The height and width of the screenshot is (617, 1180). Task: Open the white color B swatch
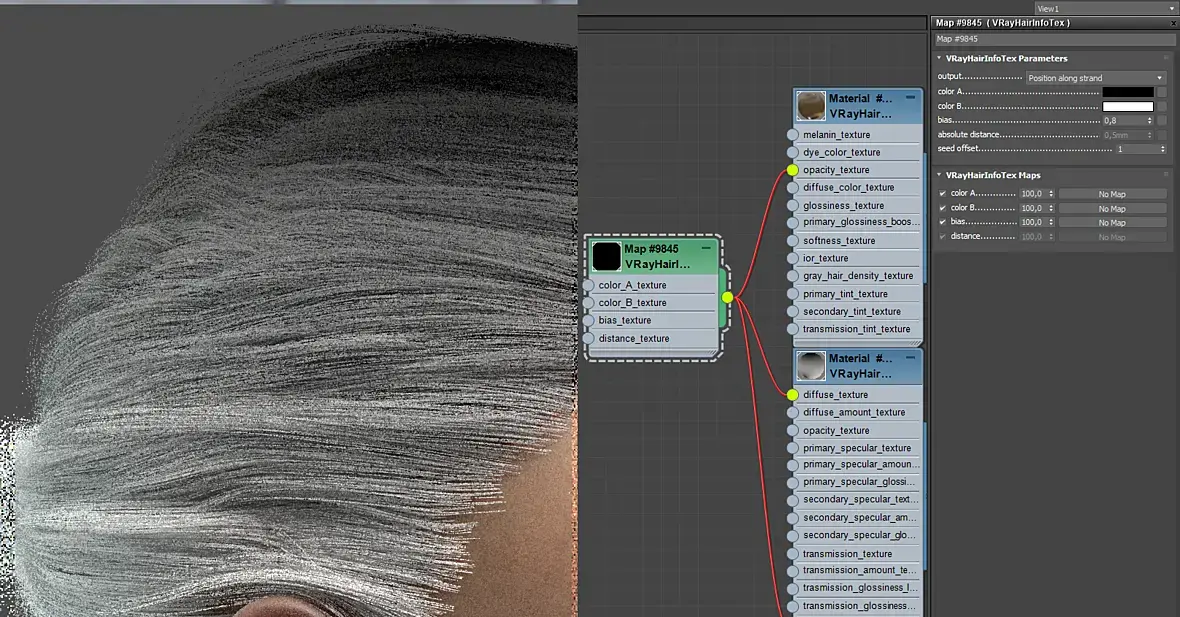(1127, 106)
